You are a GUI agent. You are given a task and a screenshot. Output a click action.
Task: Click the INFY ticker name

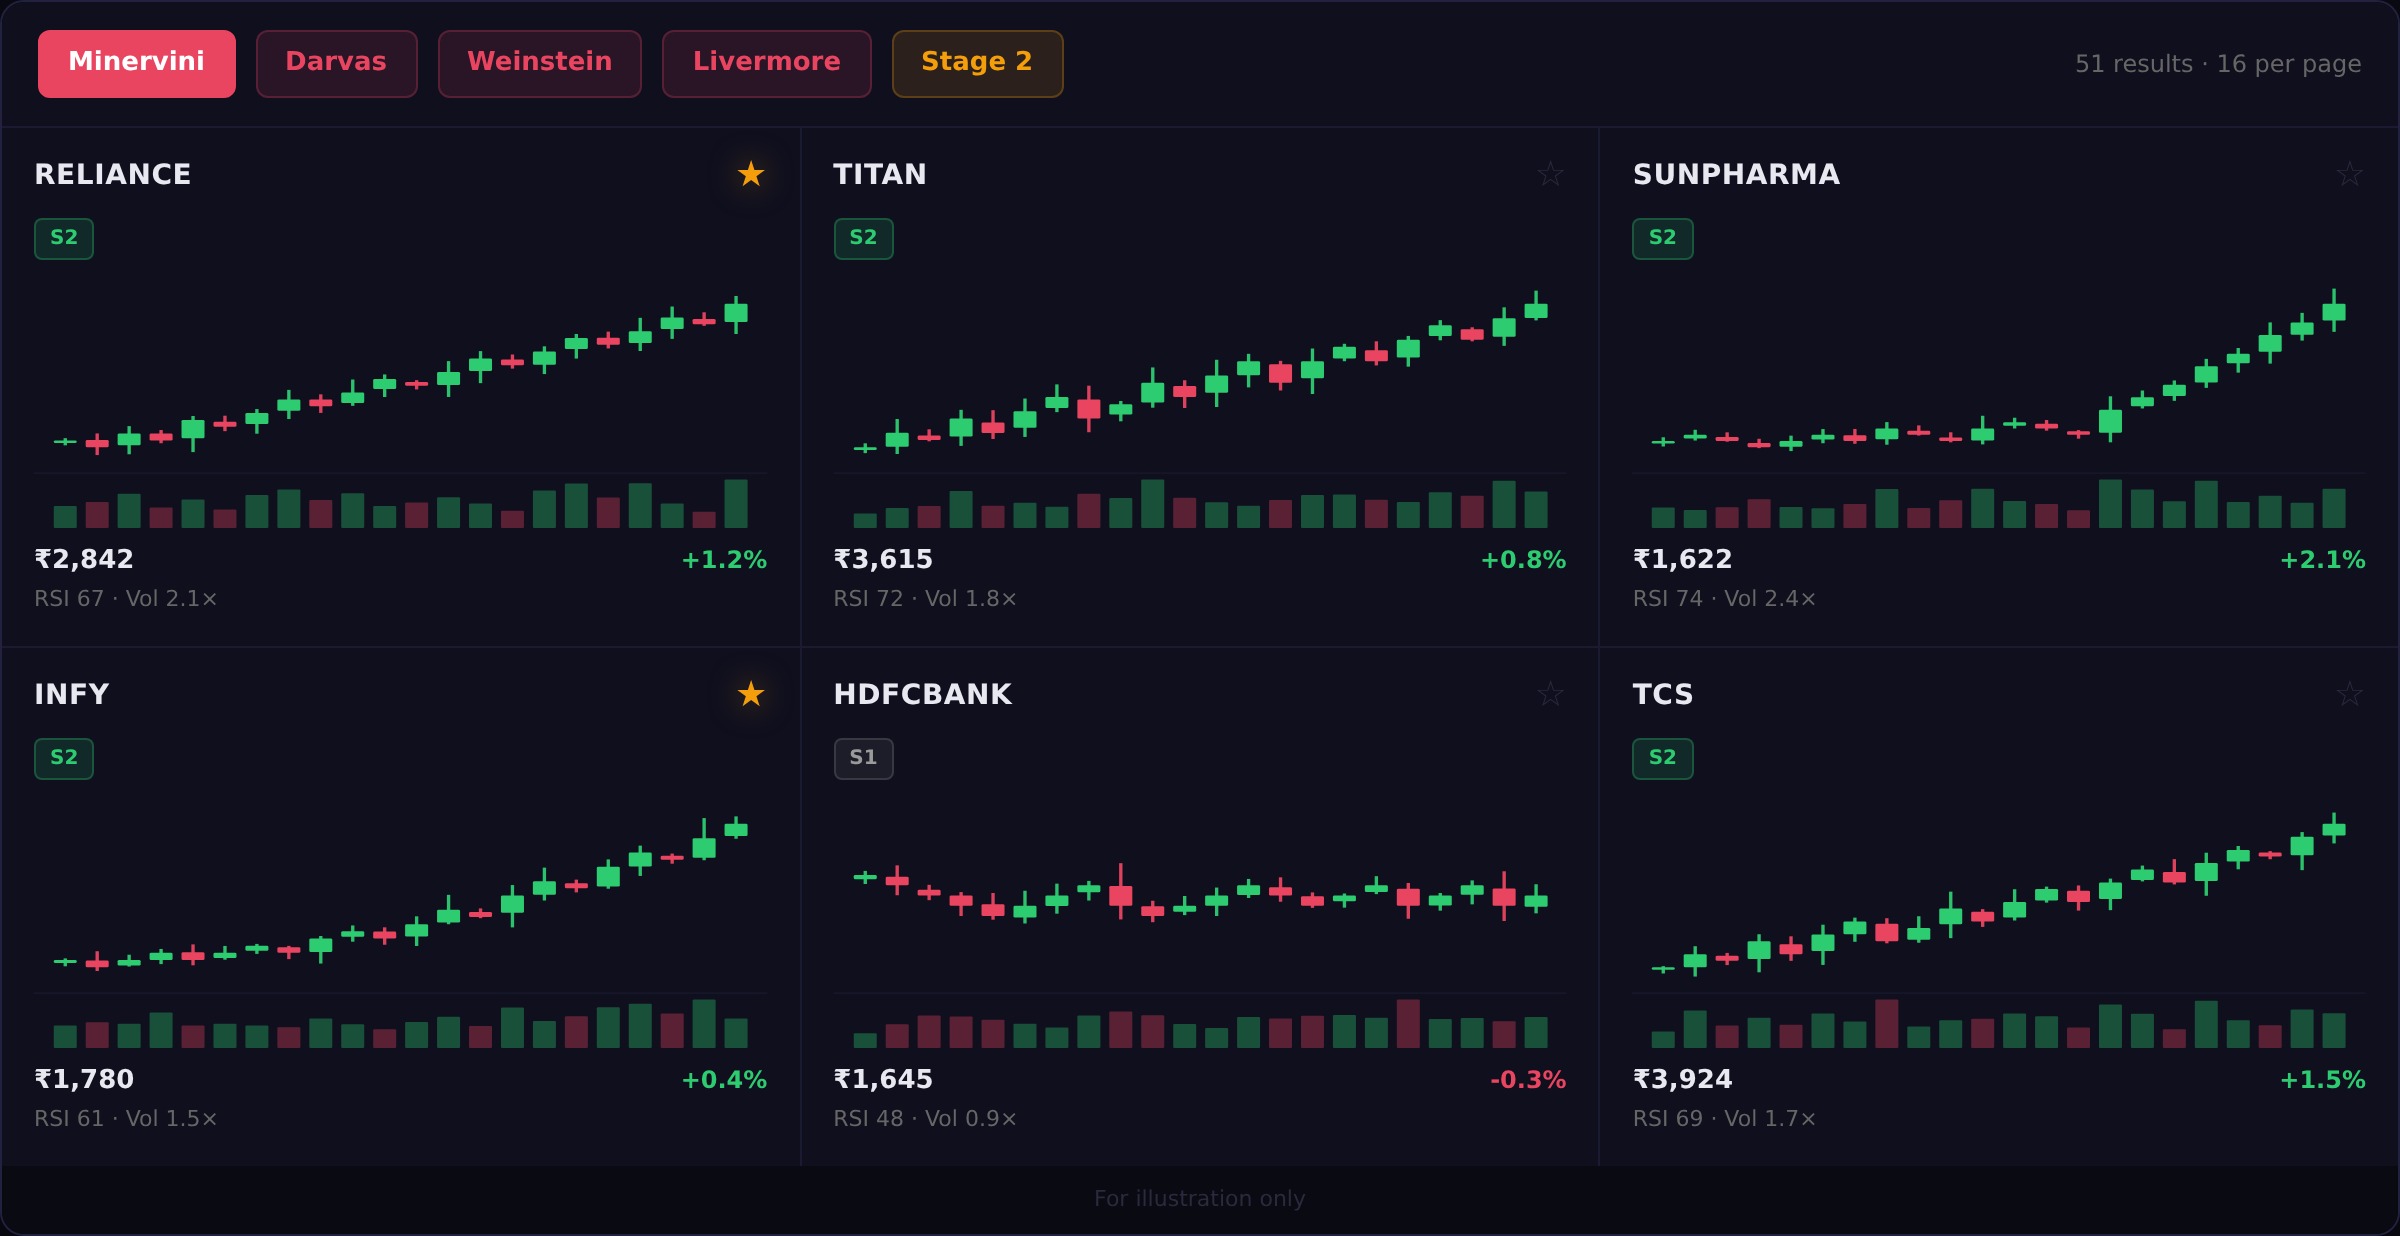click(x=72, y=695)
